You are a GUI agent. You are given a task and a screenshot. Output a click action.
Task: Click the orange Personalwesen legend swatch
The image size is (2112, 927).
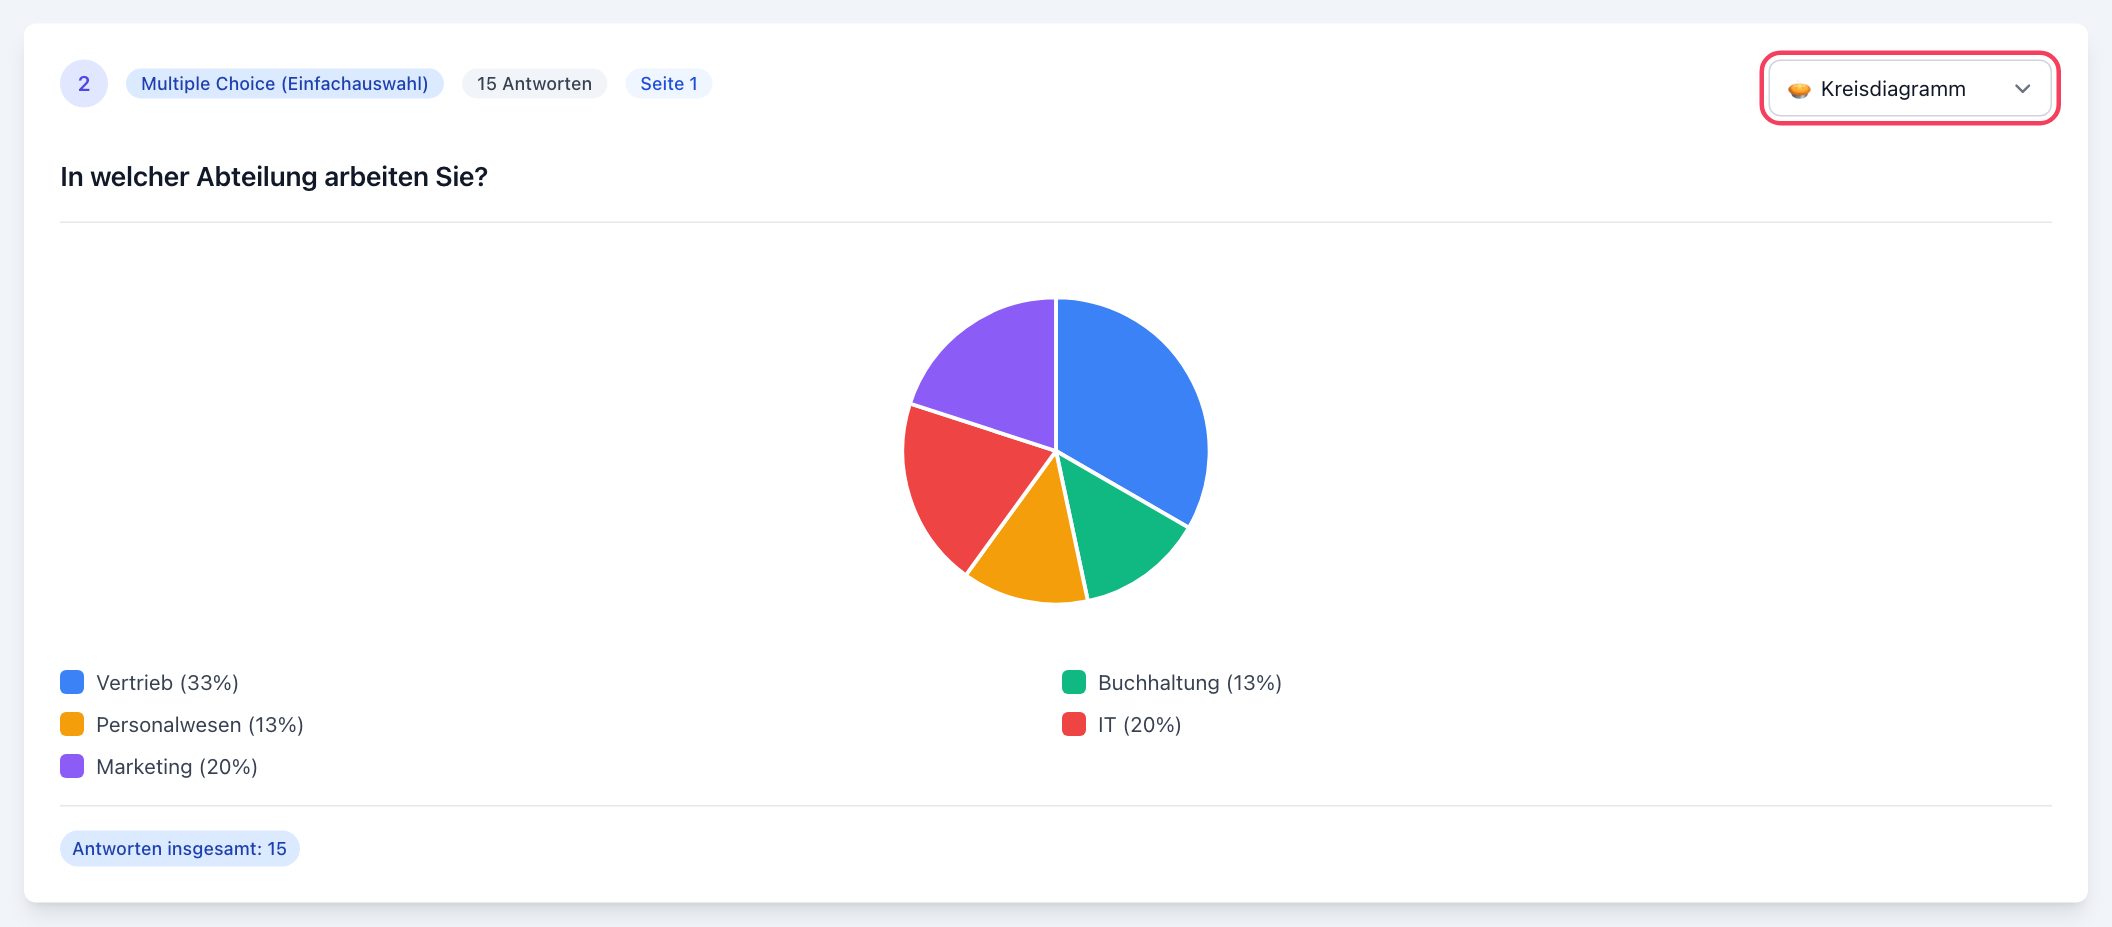[72, 724]
